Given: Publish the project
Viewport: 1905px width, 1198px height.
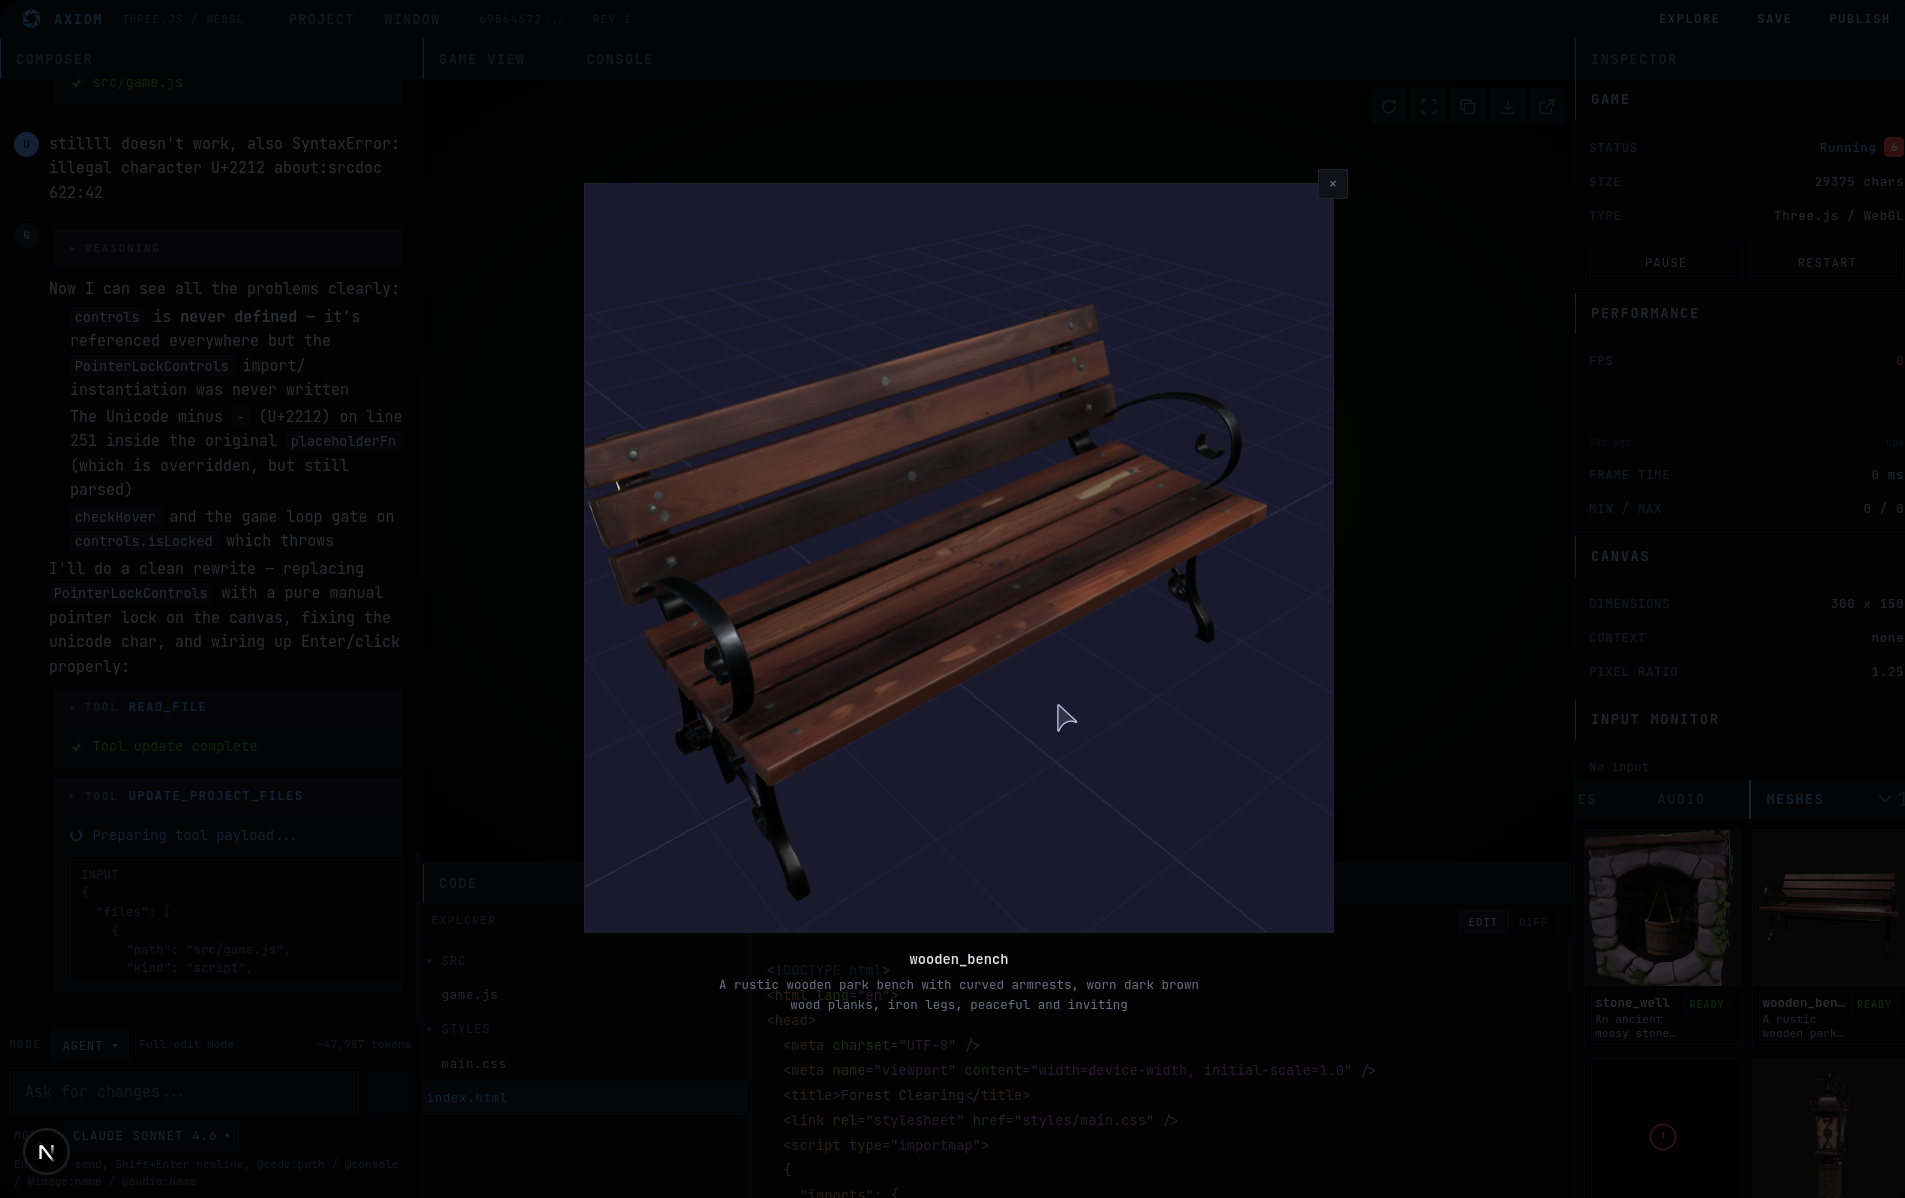Looking at the screenshot, I should click(1859, 19).
